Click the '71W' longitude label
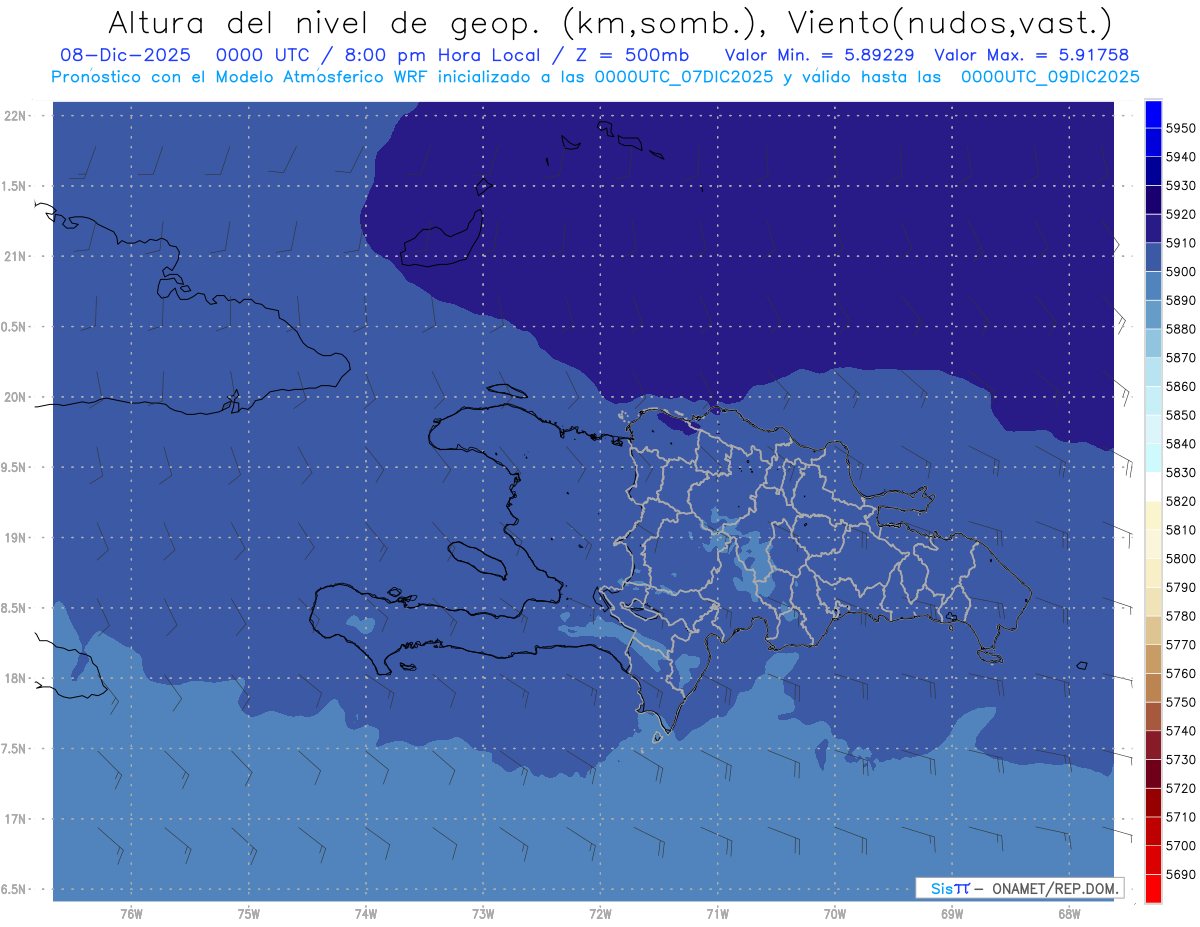The height and width of the screenshot is (927, 1200). coord(717,914)
